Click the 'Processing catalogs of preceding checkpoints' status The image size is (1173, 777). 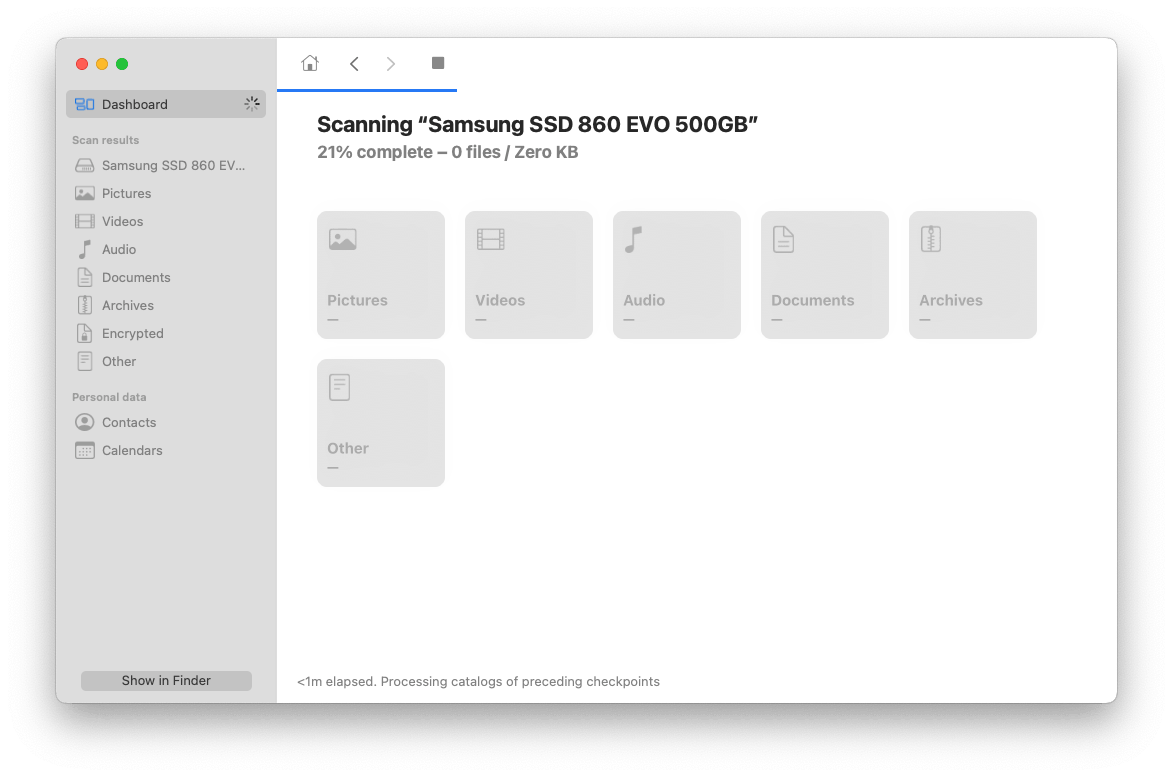click(x=520, y=681)
